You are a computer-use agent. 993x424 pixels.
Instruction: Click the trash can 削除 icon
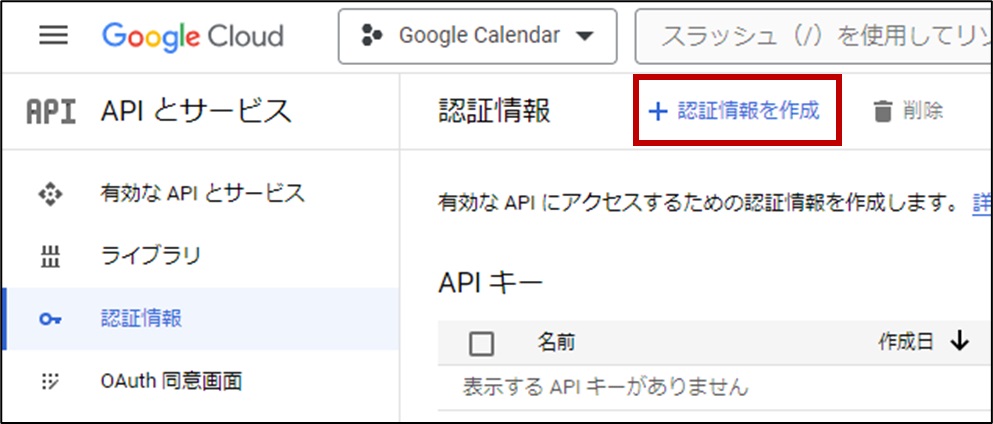pos(882,111)
